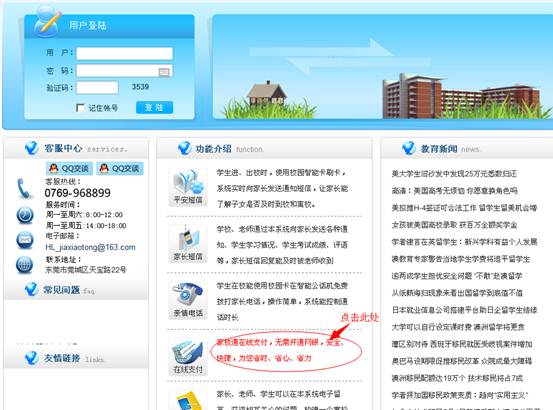
Task: Click the 登陆 login button
Action: (154, 108)
